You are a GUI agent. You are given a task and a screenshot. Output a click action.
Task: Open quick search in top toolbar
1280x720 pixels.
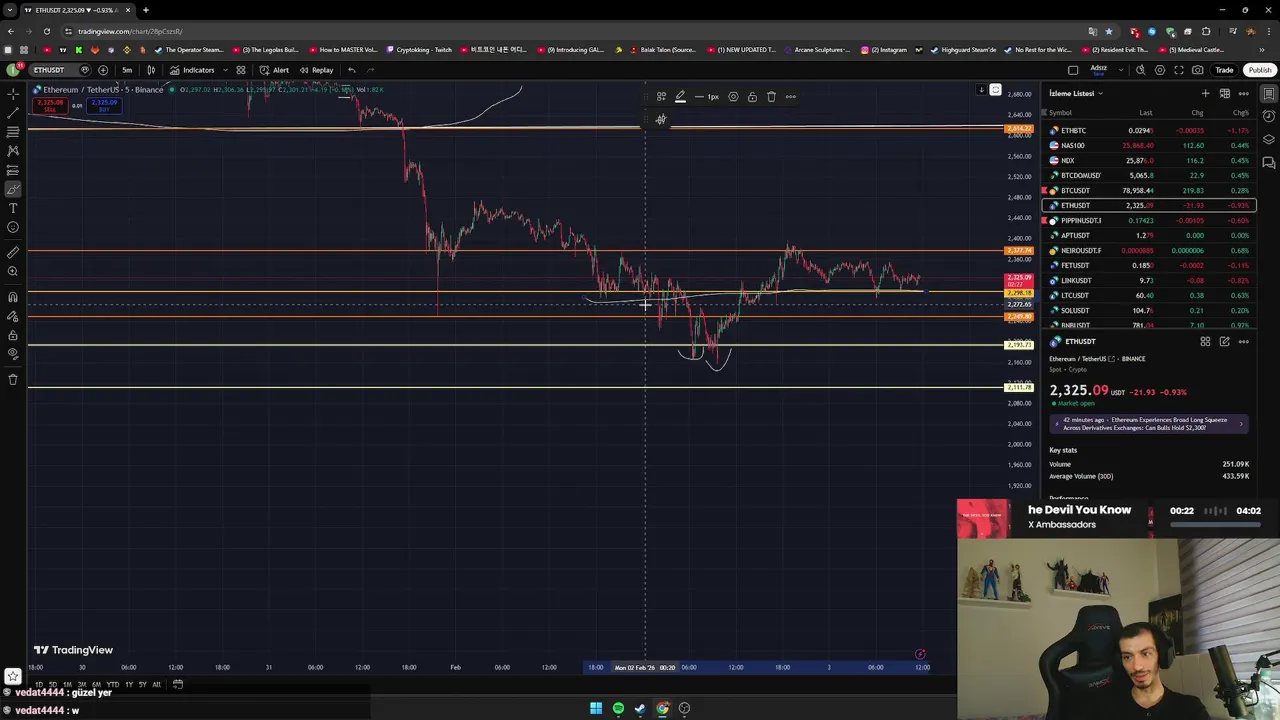[1141, 70]
